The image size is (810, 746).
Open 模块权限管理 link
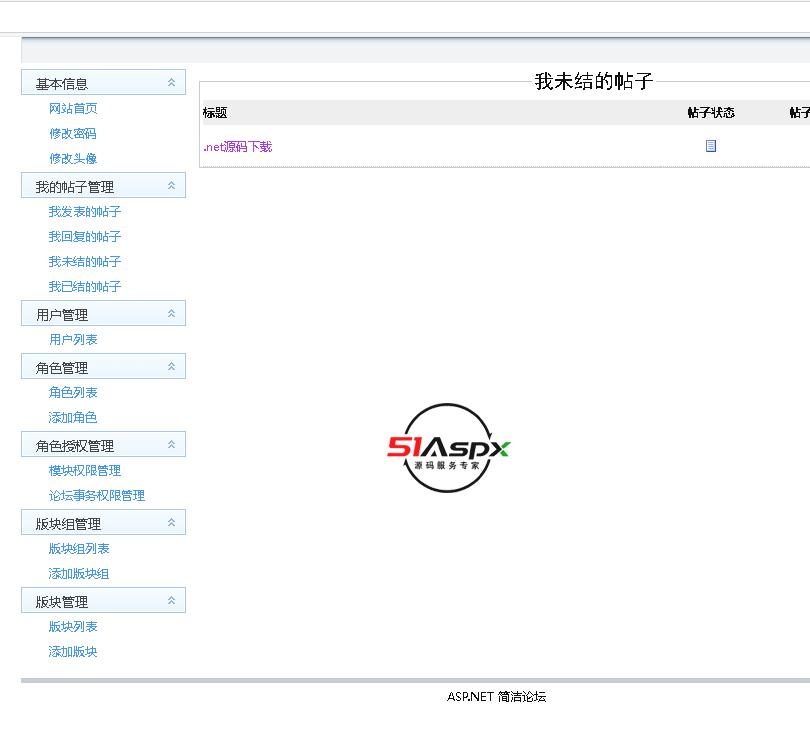click(x=85, y=471)
